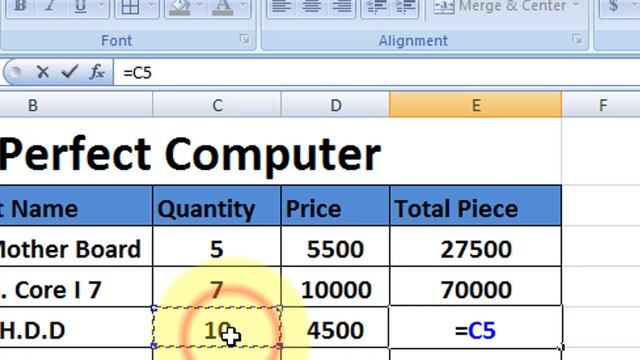
Task: Select highlighted column E header
Action: pyautogui.click(x=476, y=105)
